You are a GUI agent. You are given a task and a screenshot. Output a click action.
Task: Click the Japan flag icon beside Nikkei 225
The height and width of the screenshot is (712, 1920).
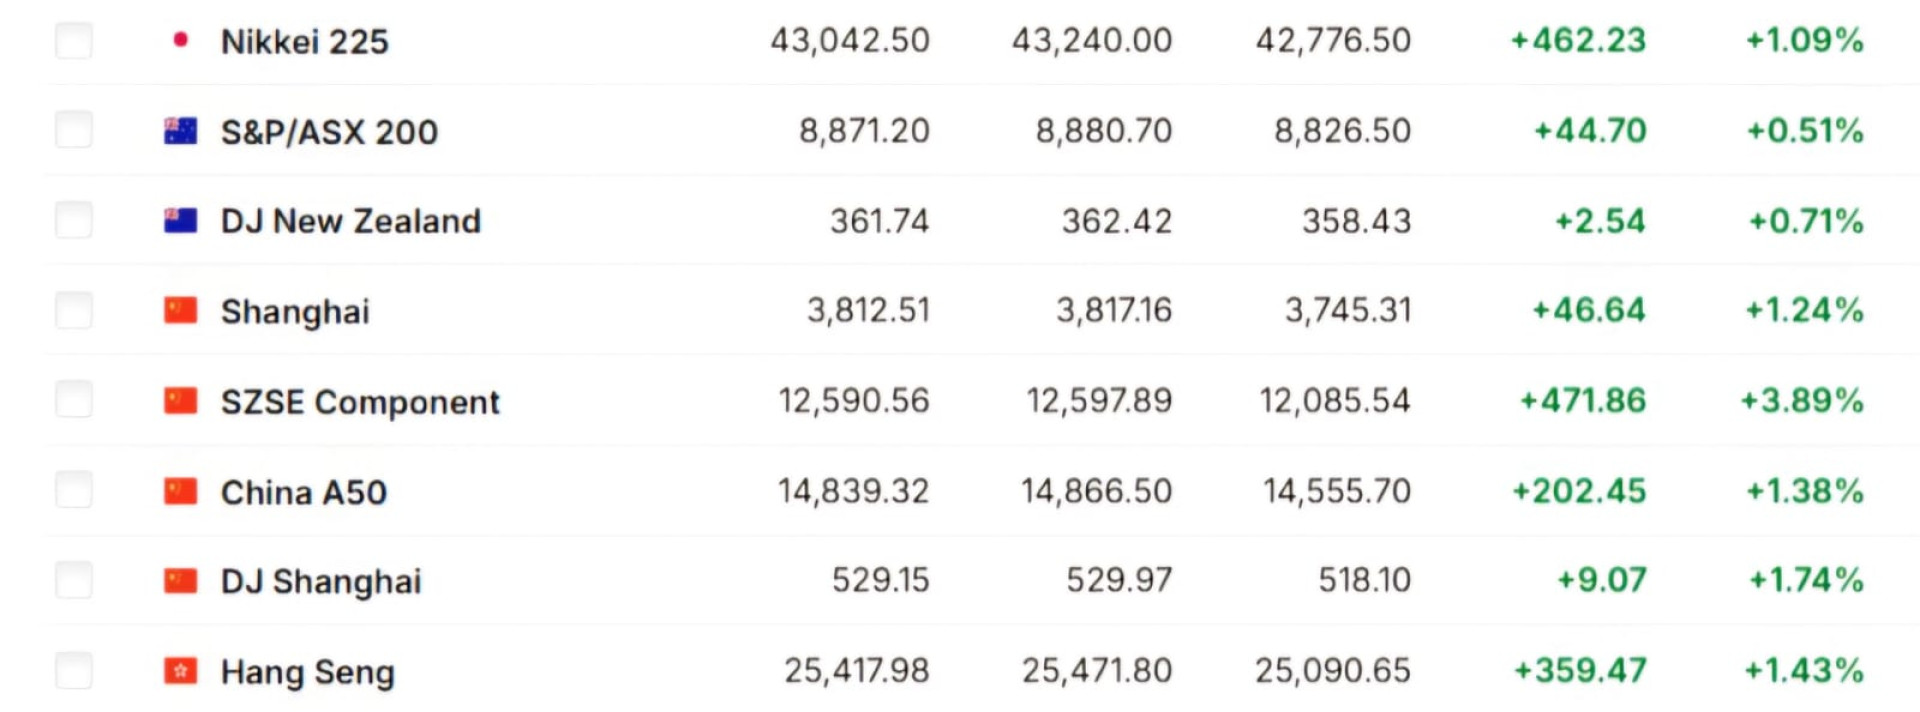180,40
